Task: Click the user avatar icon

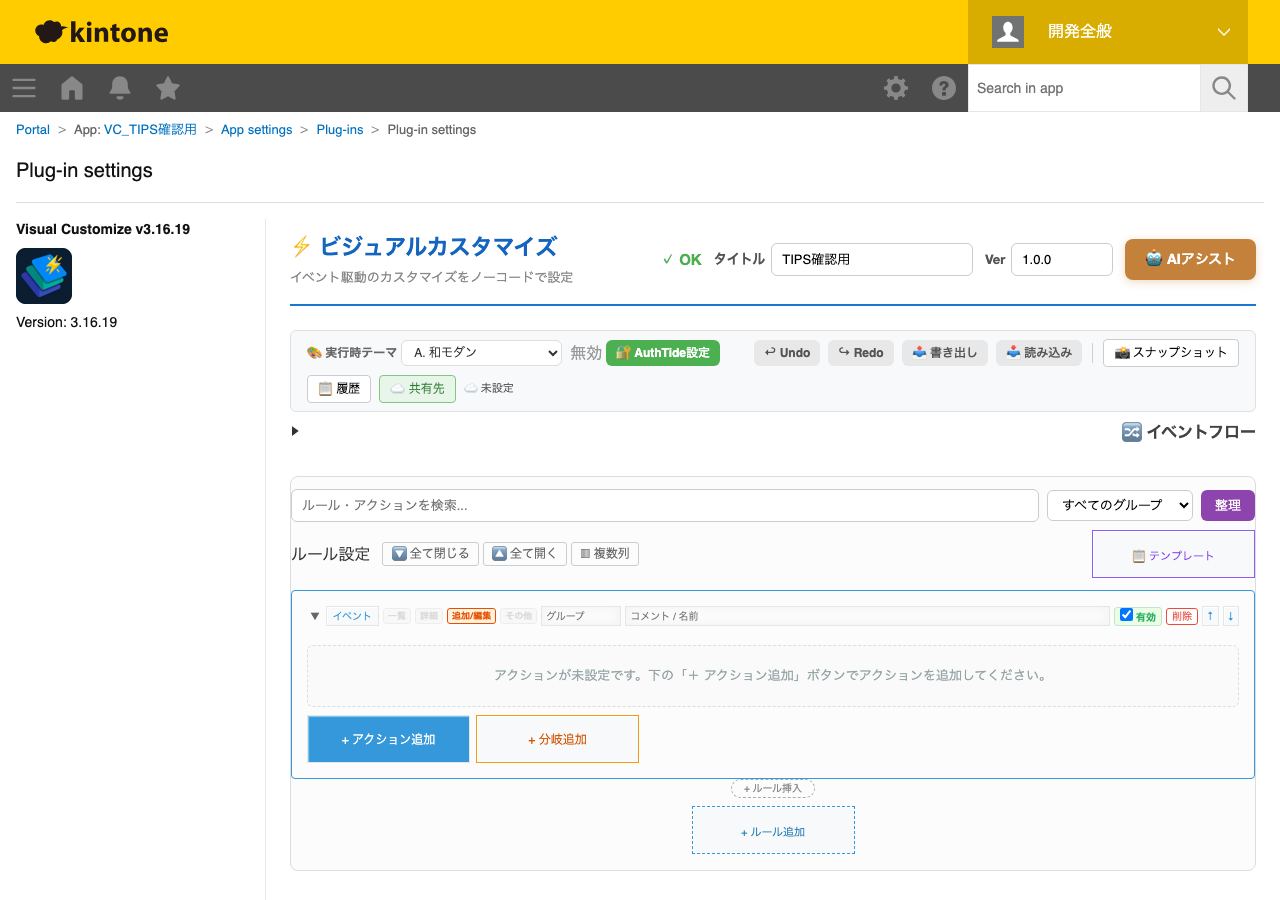Action: [1008, 32]
